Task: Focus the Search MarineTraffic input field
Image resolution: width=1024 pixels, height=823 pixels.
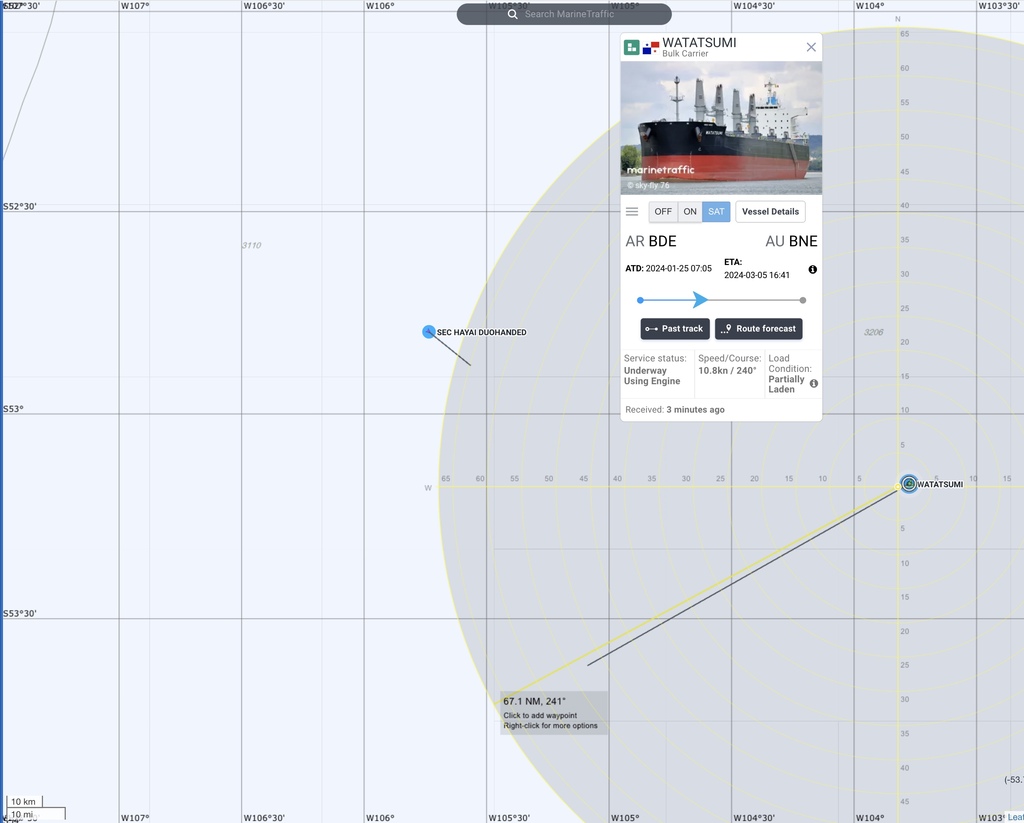Action: (x=564, y=14)
